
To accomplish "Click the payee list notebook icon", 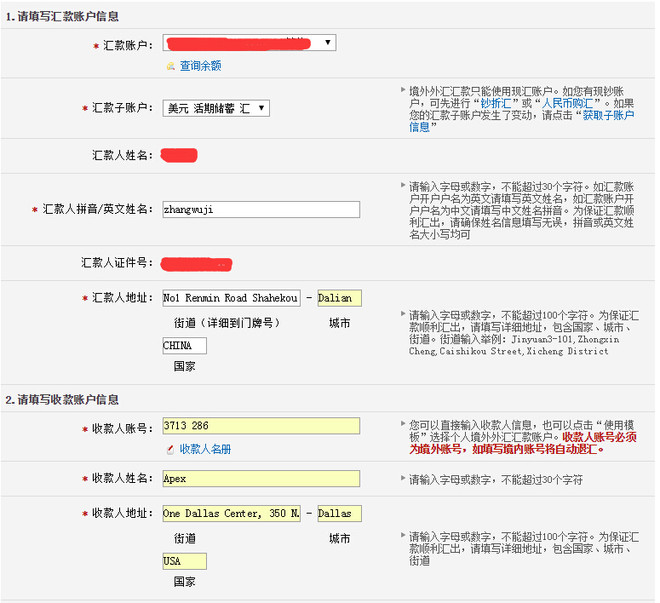I will tap(170, 449).
